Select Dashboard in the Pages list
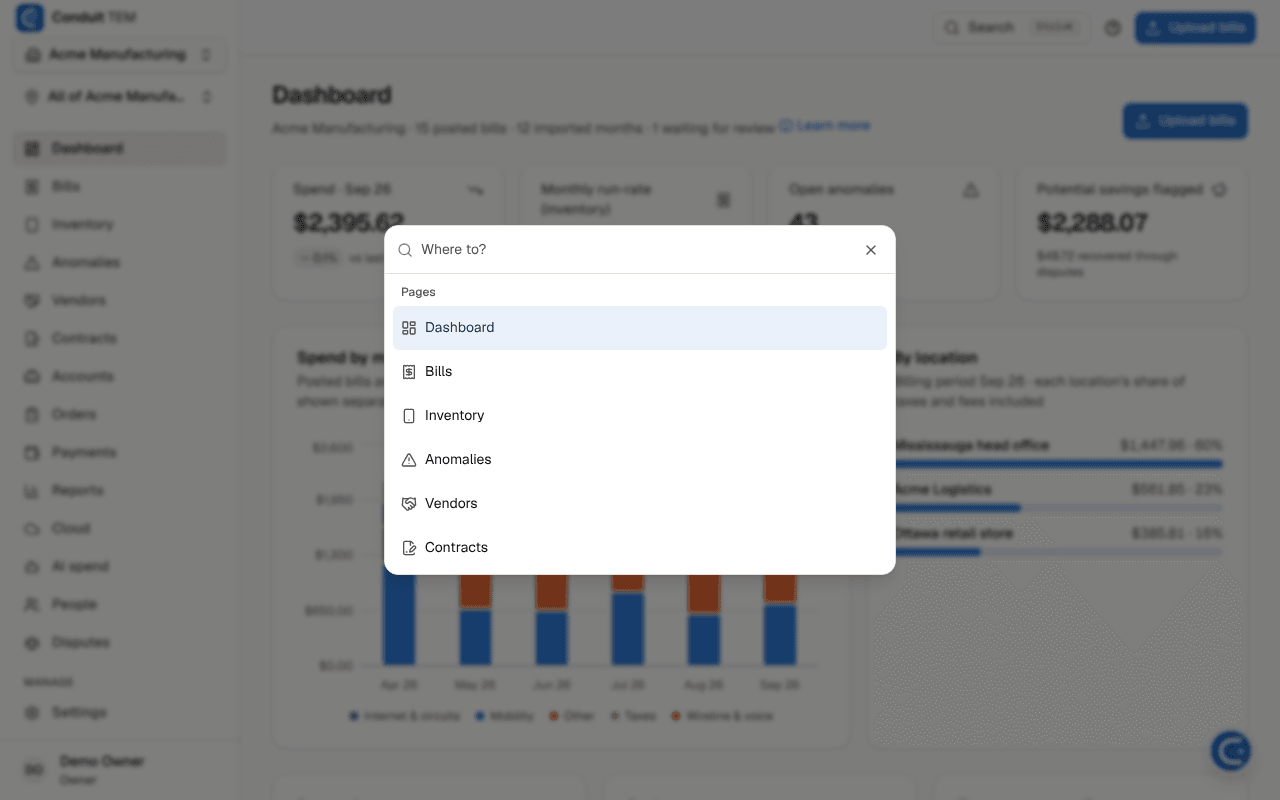This screenshot has width=1280, height=800. pos(640,328)
